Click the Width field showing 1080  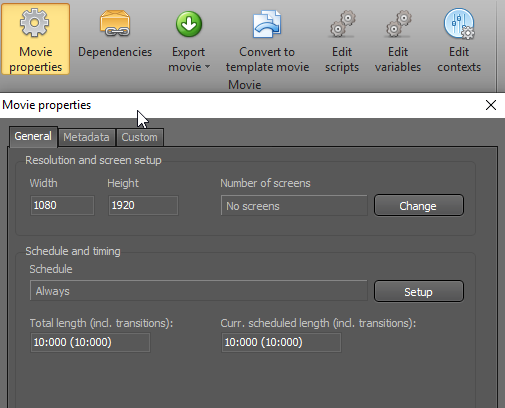pos(62,205)
